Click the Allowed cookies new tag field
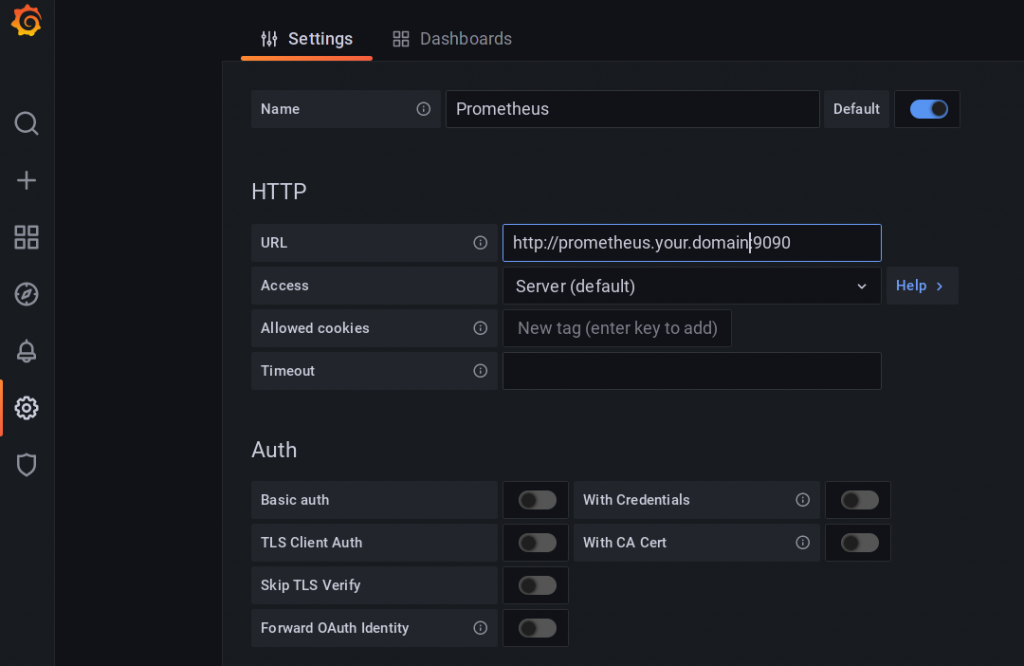 617,328
